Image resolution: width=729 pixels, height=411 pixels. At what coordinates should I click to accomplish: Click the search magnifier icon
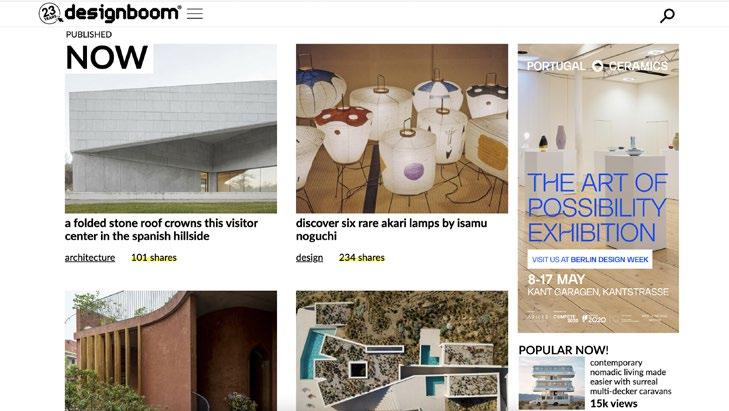667,15
